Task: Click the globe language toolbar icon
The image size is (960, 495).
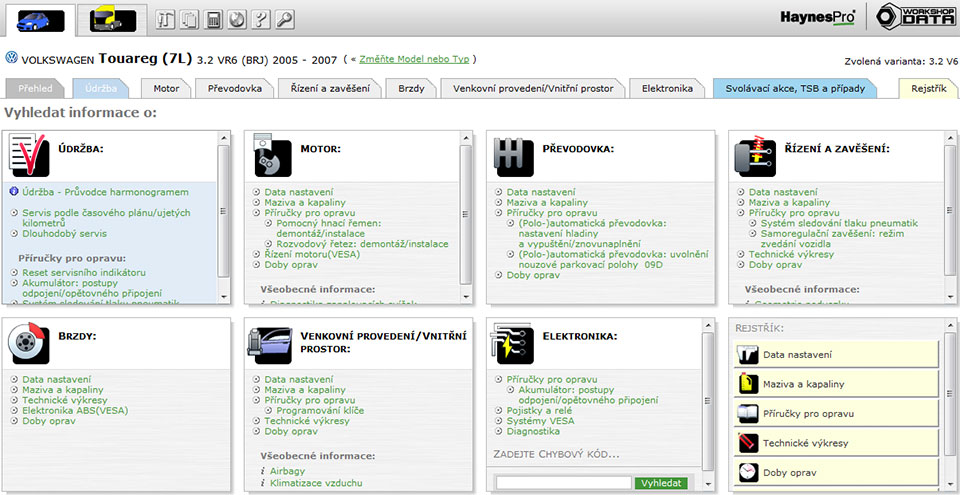Action: [237, 20]
